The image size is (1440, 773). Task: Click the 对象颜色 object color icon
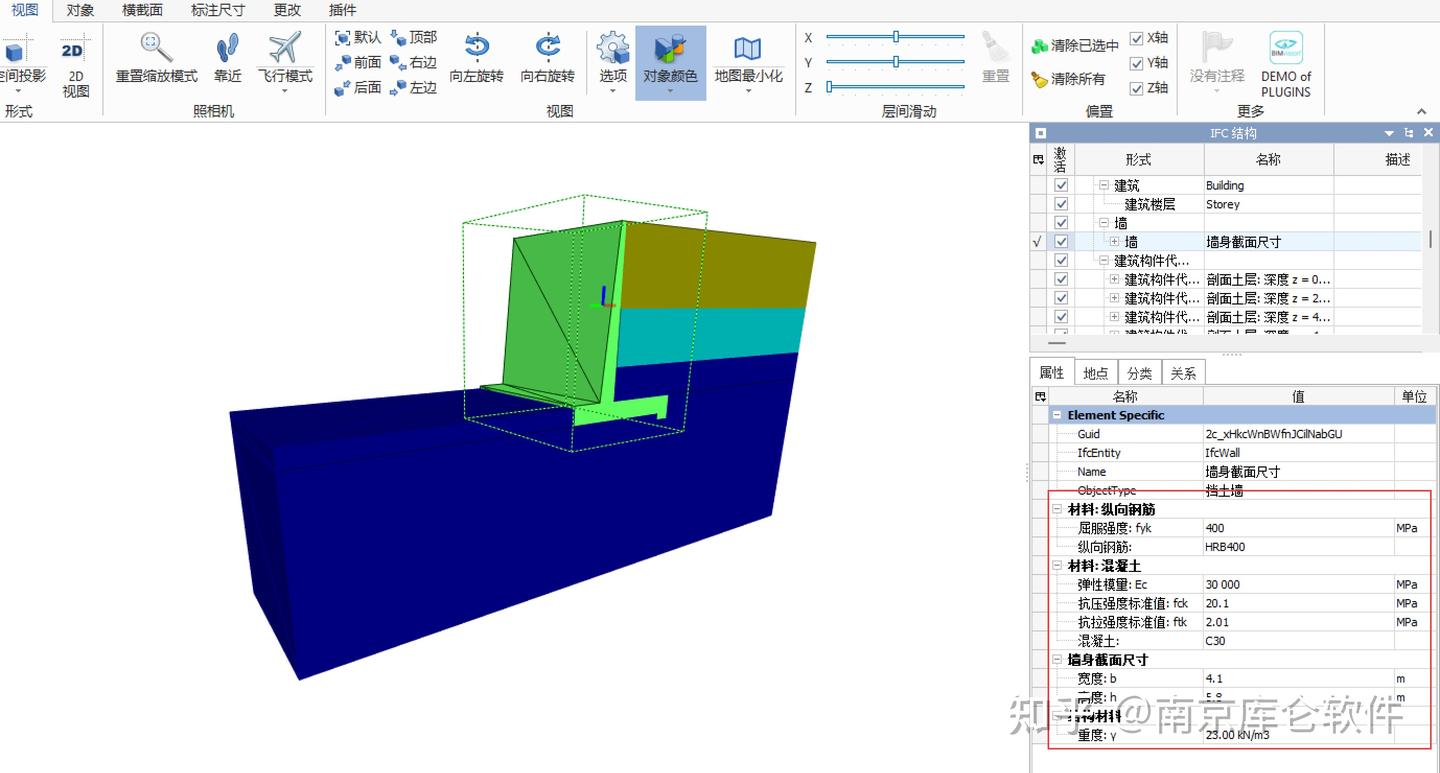pos(670,48)
